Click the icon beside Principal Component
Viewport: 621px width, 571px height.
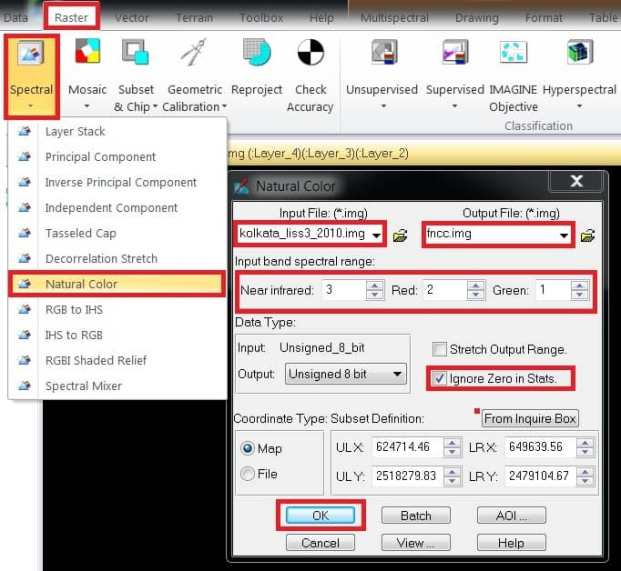coord(25,156)
